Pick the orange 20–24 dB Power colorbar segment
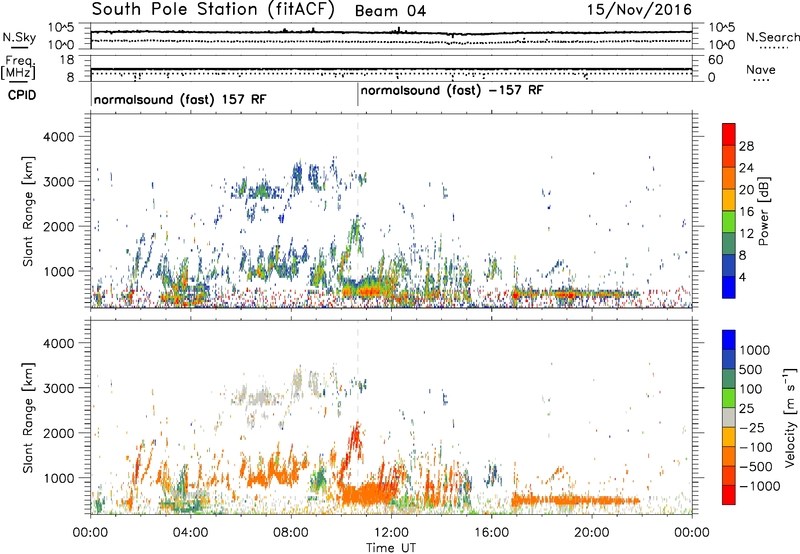The image size is (800, 554). coord(729,178)
